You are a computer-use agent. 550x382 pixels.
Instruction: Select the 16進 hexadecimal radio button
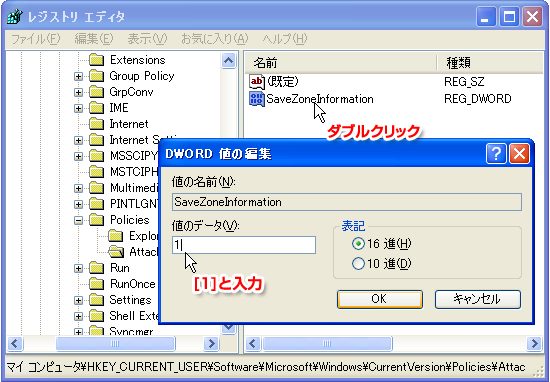(358, 243)
